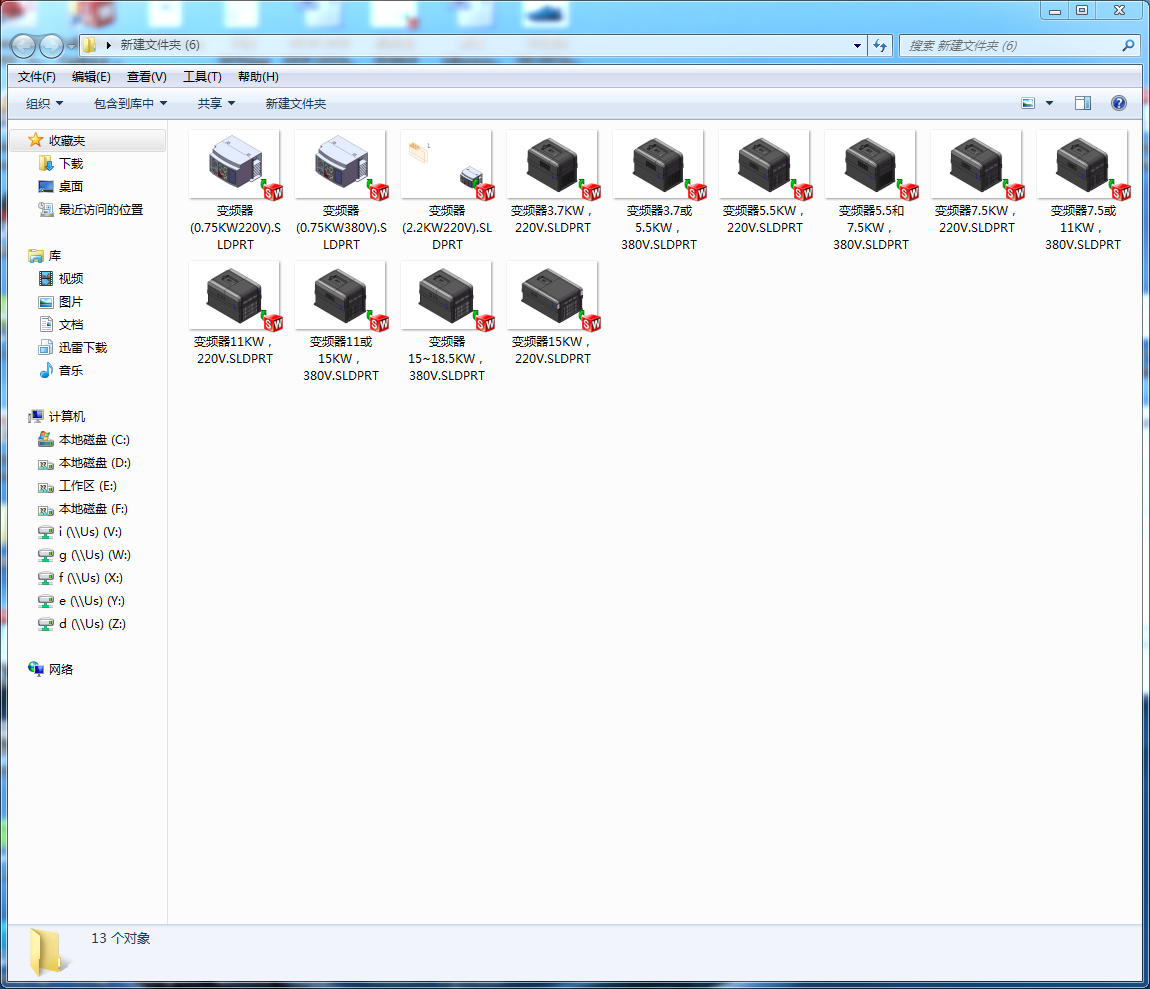Select 变频器(2.2KW220V).SLDPRT file icon

[447, 164]
